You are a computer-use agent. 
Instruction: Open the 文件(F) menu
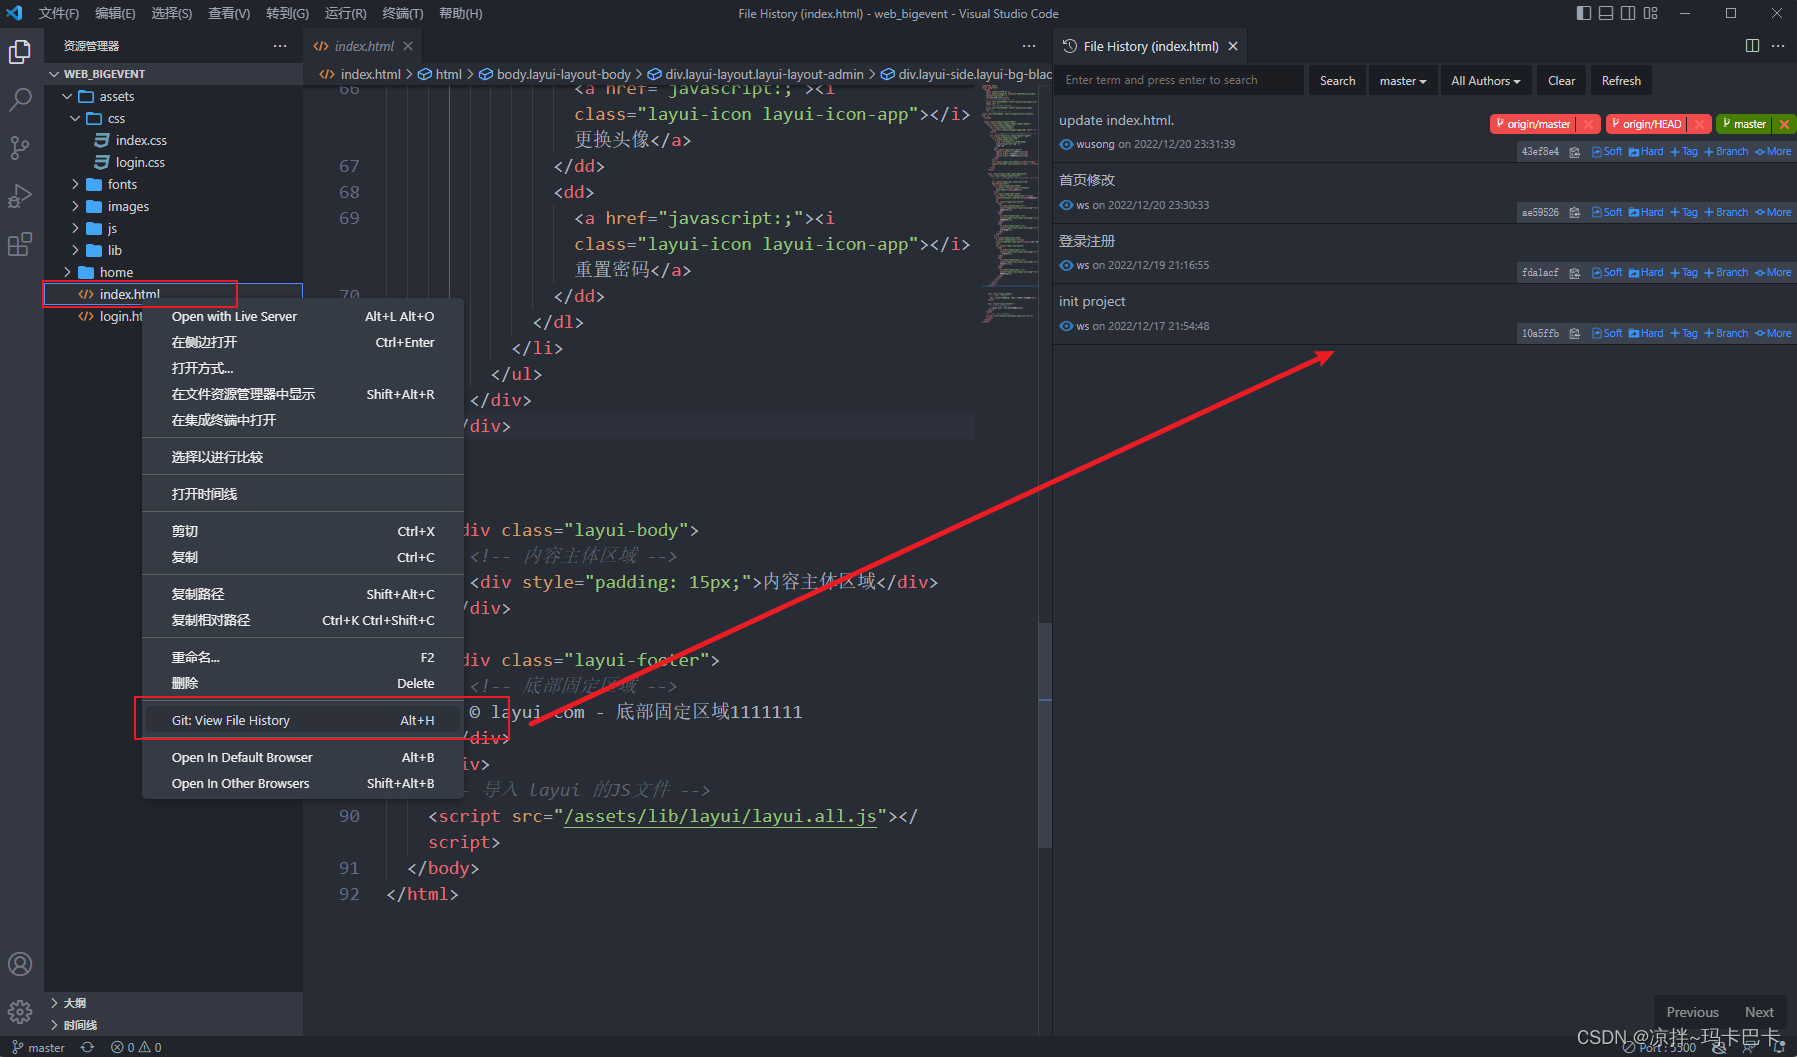coord(59,13)
